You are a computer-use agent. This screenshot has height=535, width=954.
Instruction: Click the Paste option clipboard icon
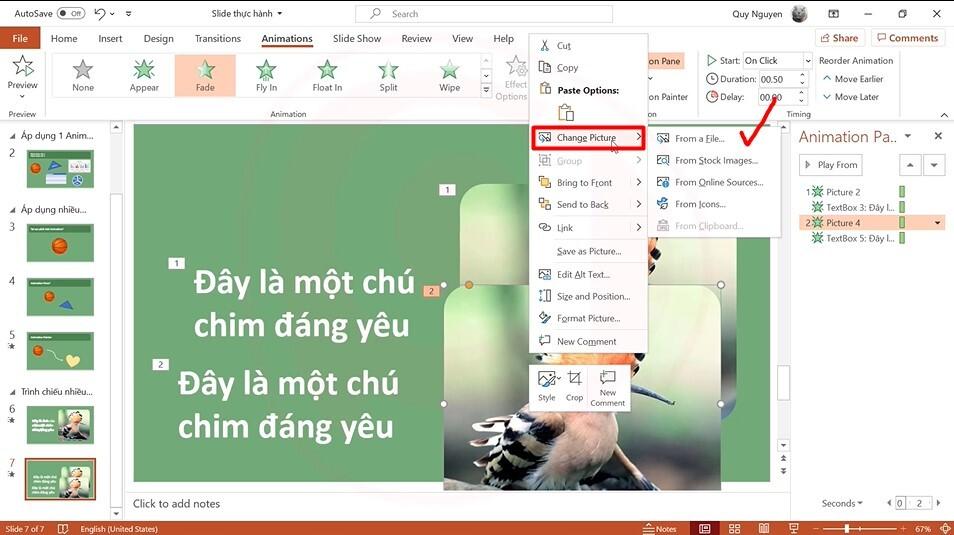[566, 113]
